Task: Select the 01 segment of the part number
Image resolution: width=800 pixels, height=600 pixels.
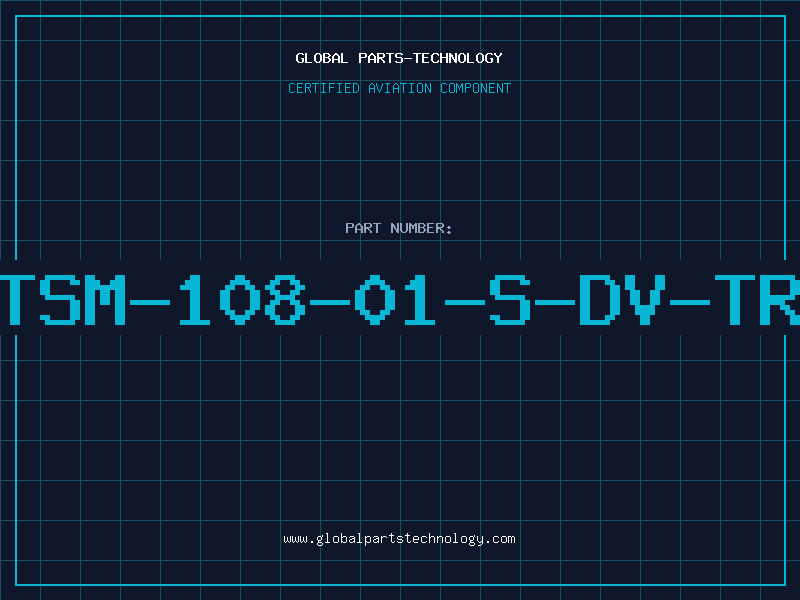Action: click(x=395, y=299)
